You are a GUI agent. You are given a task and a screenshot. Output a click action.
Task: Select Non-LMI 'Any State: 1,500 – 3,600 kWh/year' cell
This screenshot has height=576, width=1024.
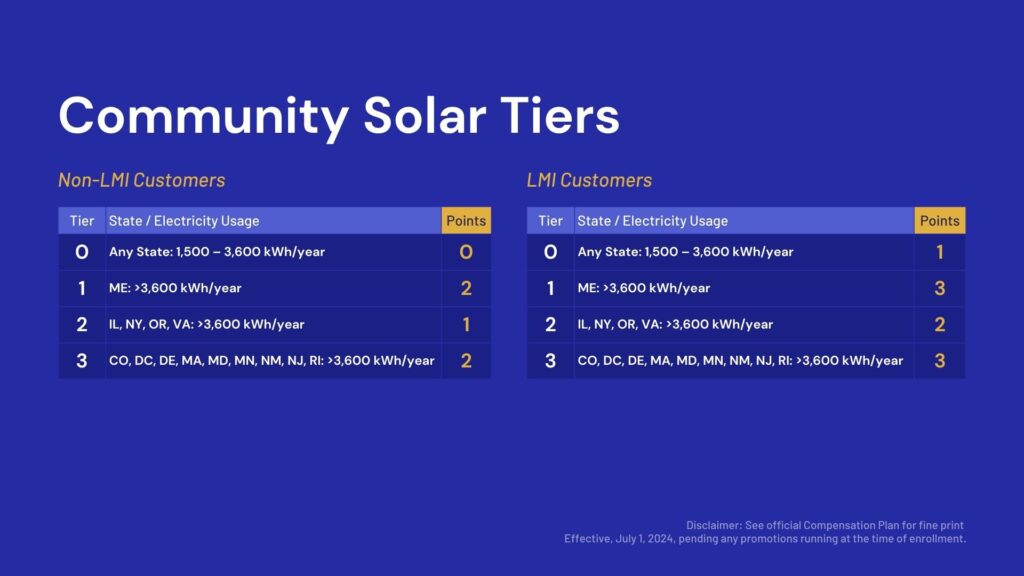click(x=273, y=252)
